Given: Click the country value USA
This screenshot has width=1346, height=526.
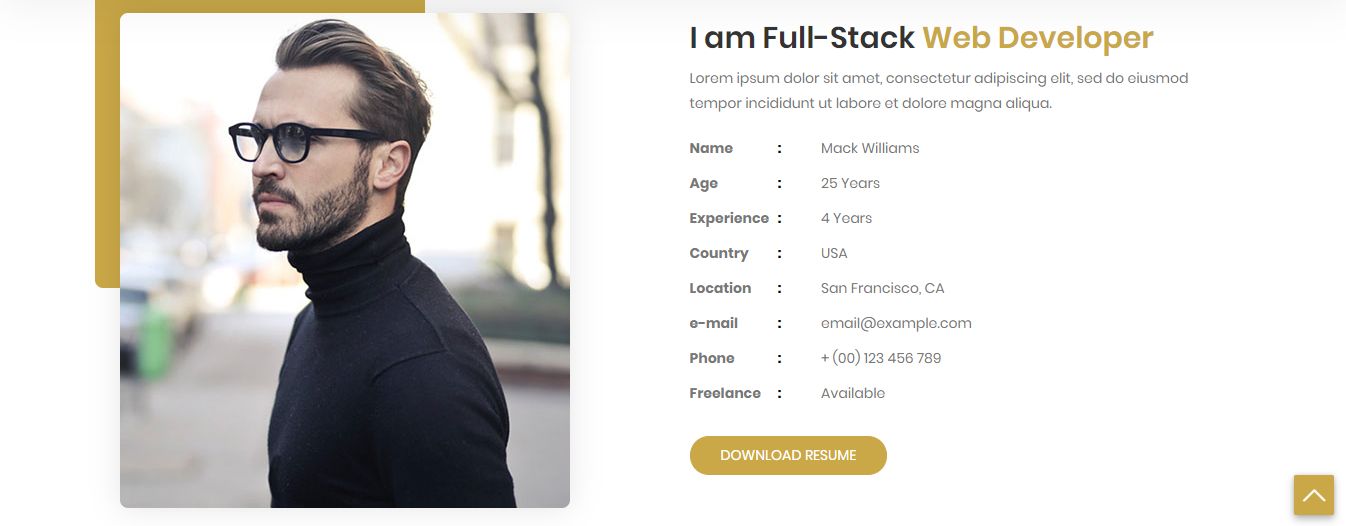Looking at the screenshot, I should pos(834,253).
